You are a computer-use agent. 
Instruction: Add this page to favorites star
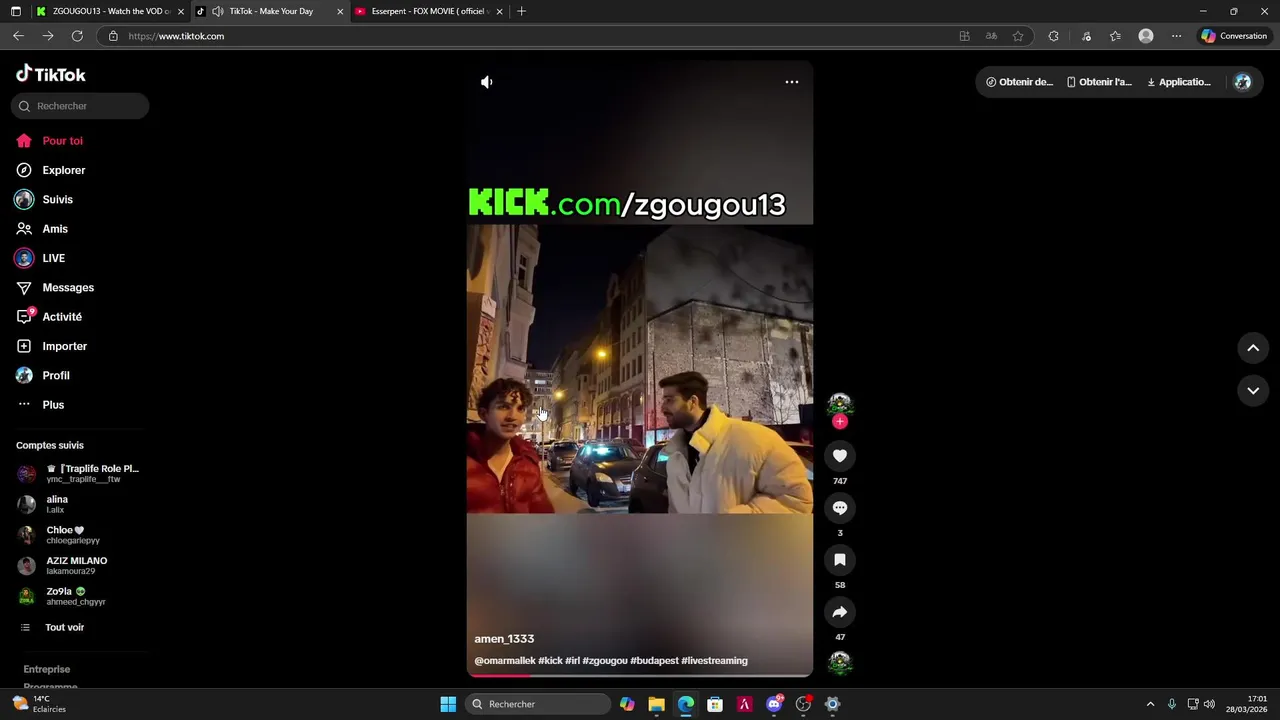point(1018,36)
